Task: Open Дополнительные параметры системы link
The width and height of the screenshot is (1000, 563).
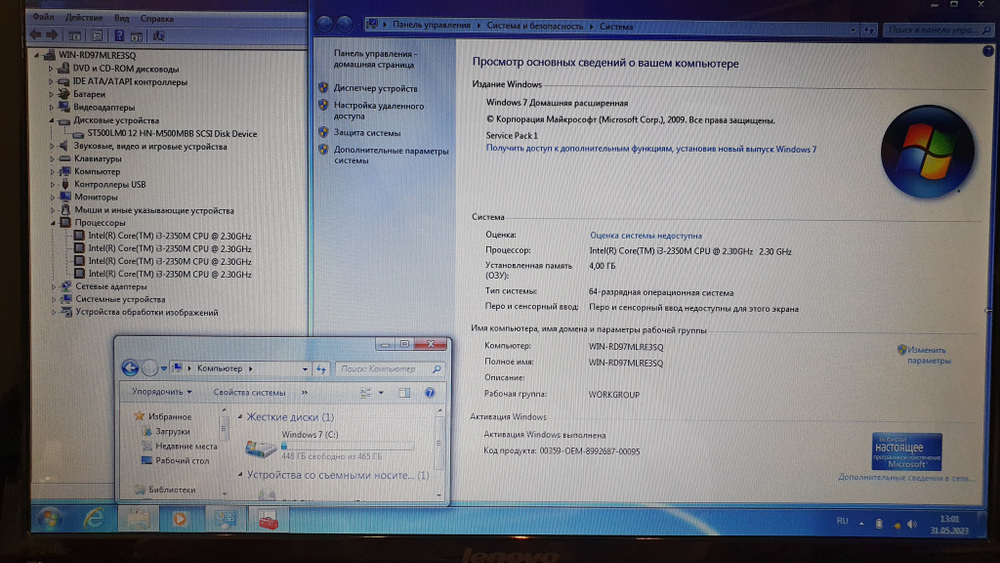Action: (x=391, y=156)
